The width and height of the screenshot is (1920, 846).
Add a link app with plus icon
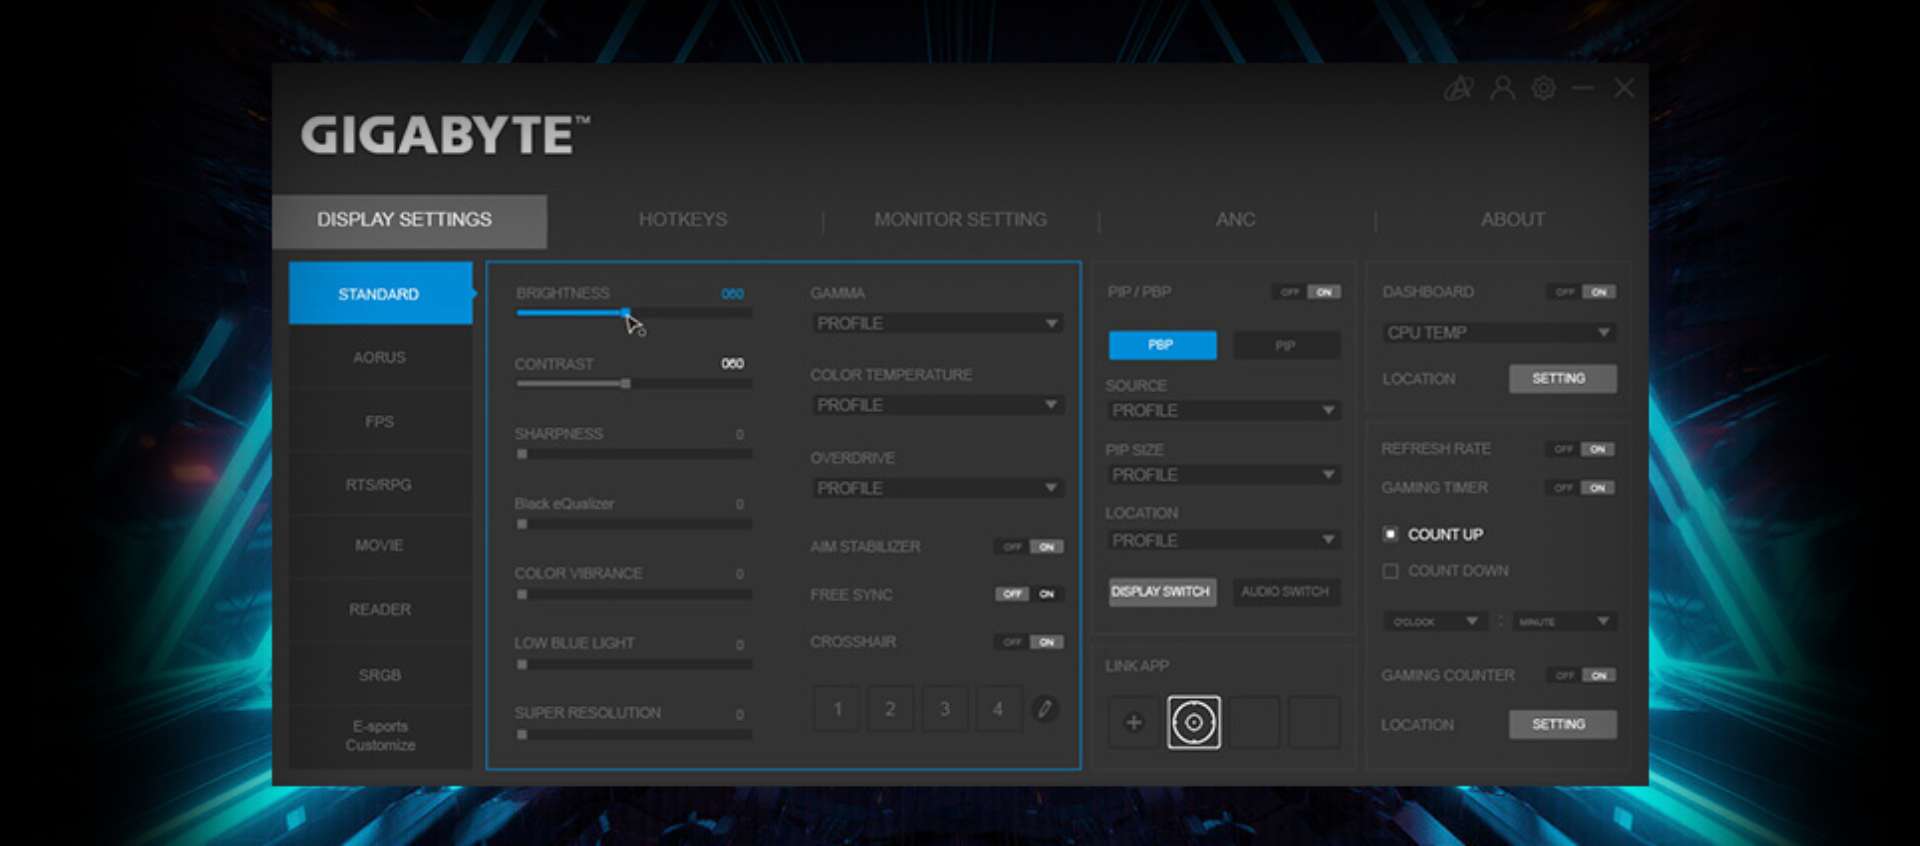pyautogui.click(x=1134, y=722)
